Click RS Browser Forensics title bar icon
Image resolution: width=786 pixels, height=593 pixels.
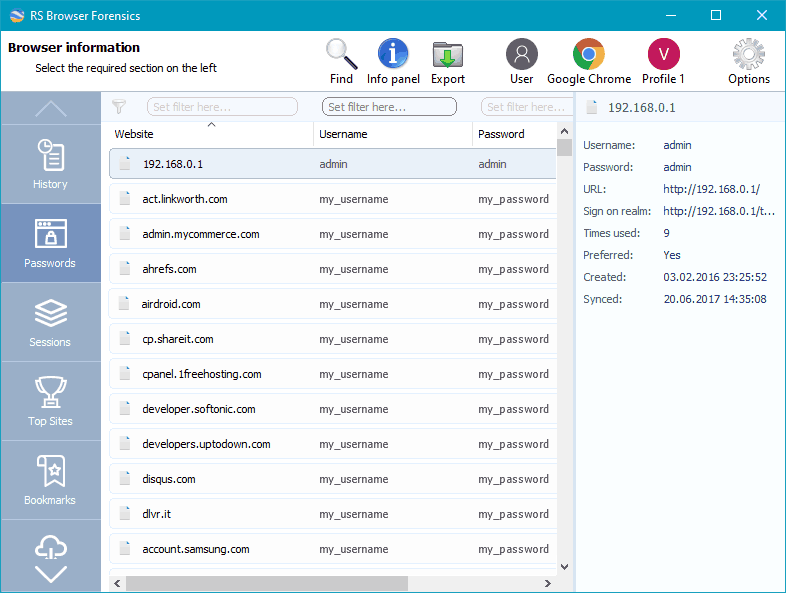[x=17, y=16]
